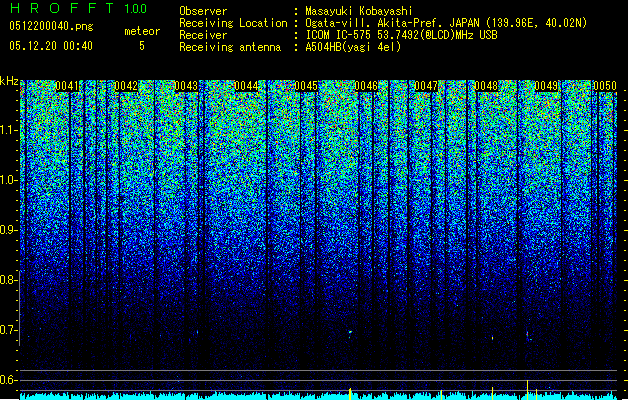Screen dimensions: 629x400
Task: Click the 'meteor' count label
Action: pyautogui.click(x=142, y=31)
